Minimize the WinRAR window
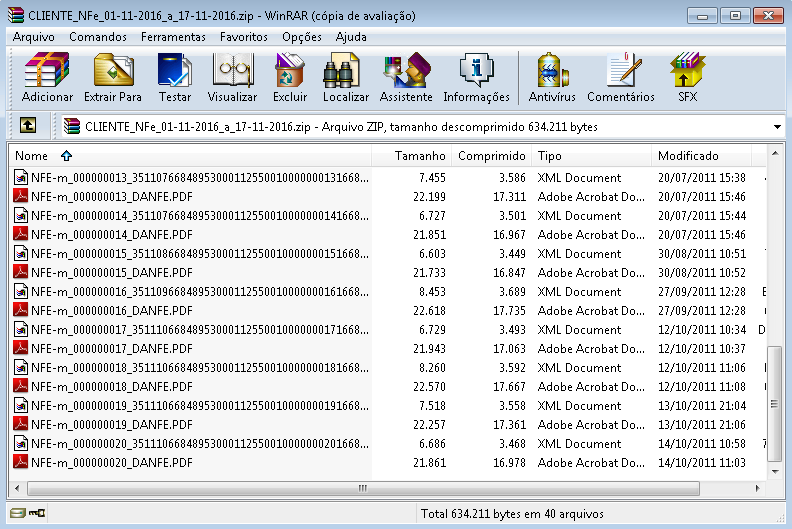792x529 pixels. pyautogui.click(x=702, y=16)
